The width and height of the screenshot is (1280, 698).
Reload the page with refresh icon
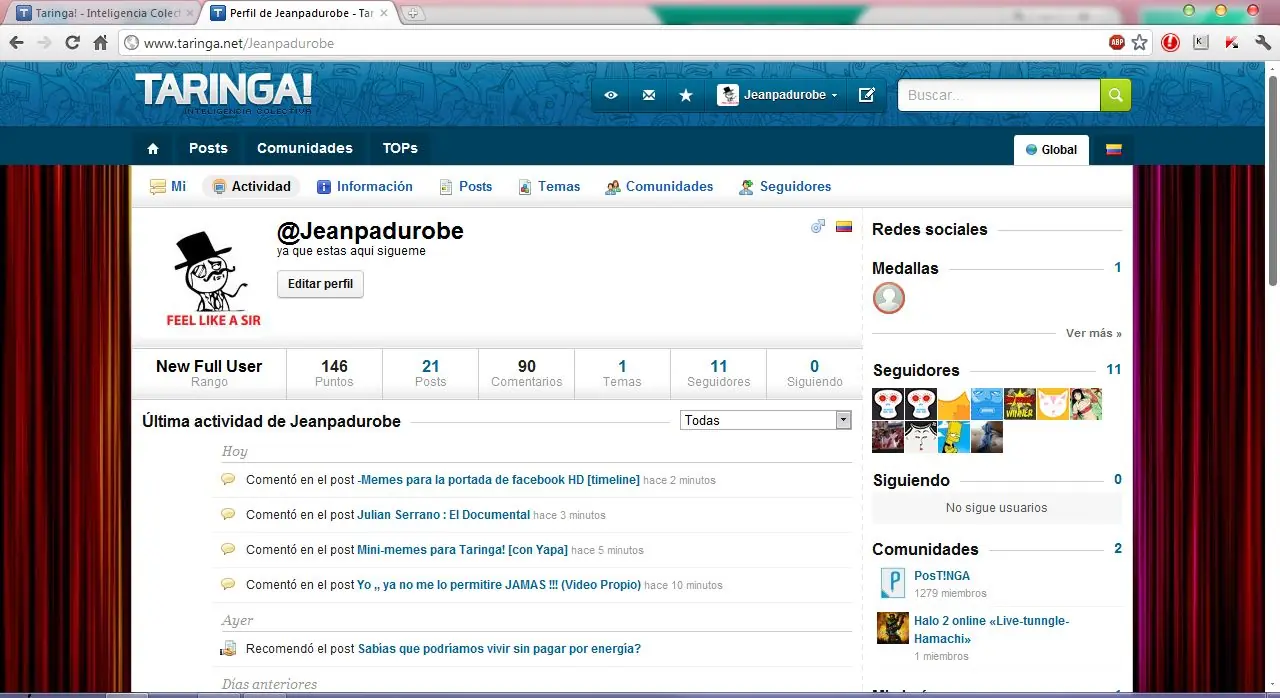pos(72,43)
